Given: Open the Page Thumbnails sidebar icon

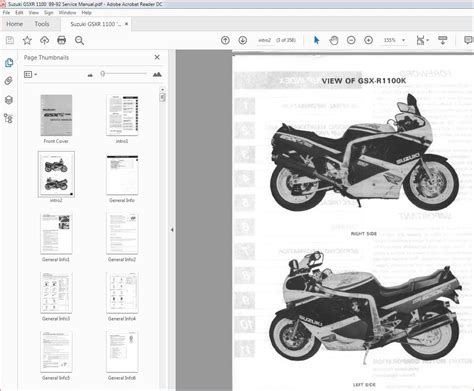Looking at the screenshot, I should [9, 63].
